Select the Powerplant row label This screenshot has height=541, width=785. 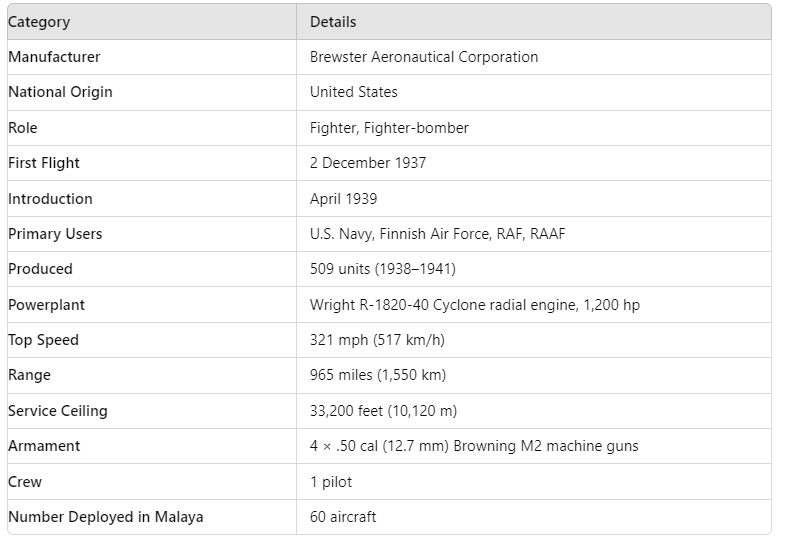[46, 305]
